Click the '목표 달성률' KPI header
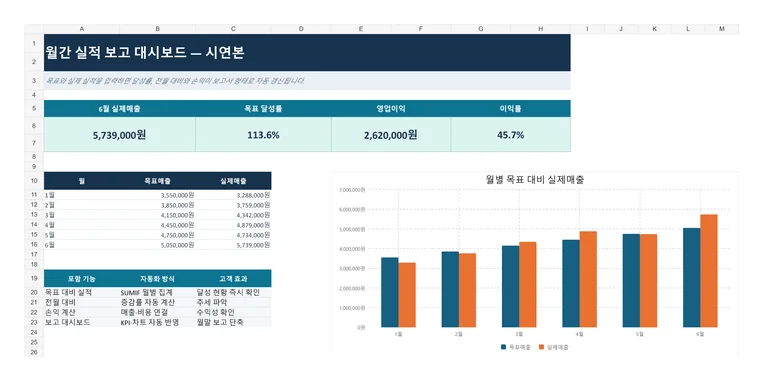The width and height of the screenshot is (763, 381). [x=263, y=109]
